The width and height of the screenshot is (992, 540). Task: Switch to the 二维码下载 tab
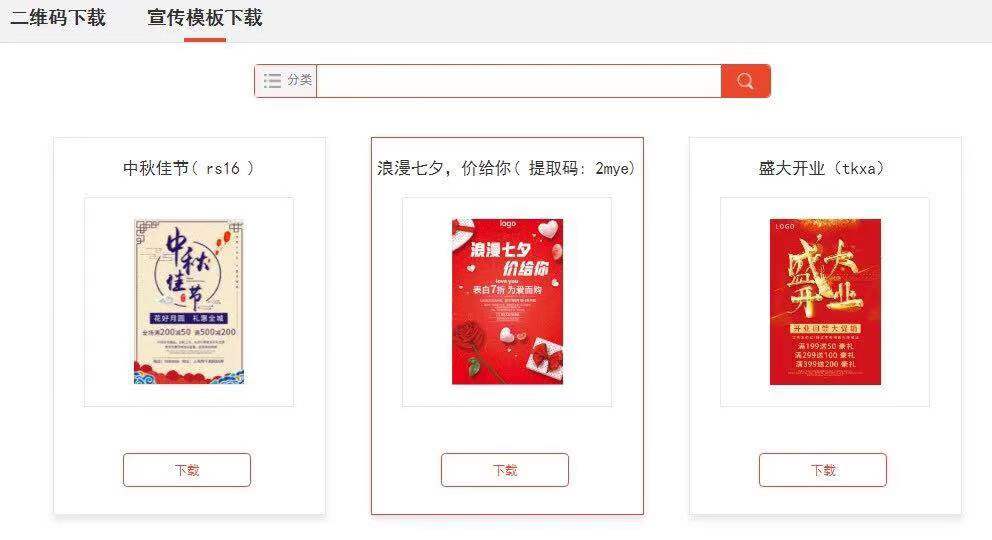(58, 18)
